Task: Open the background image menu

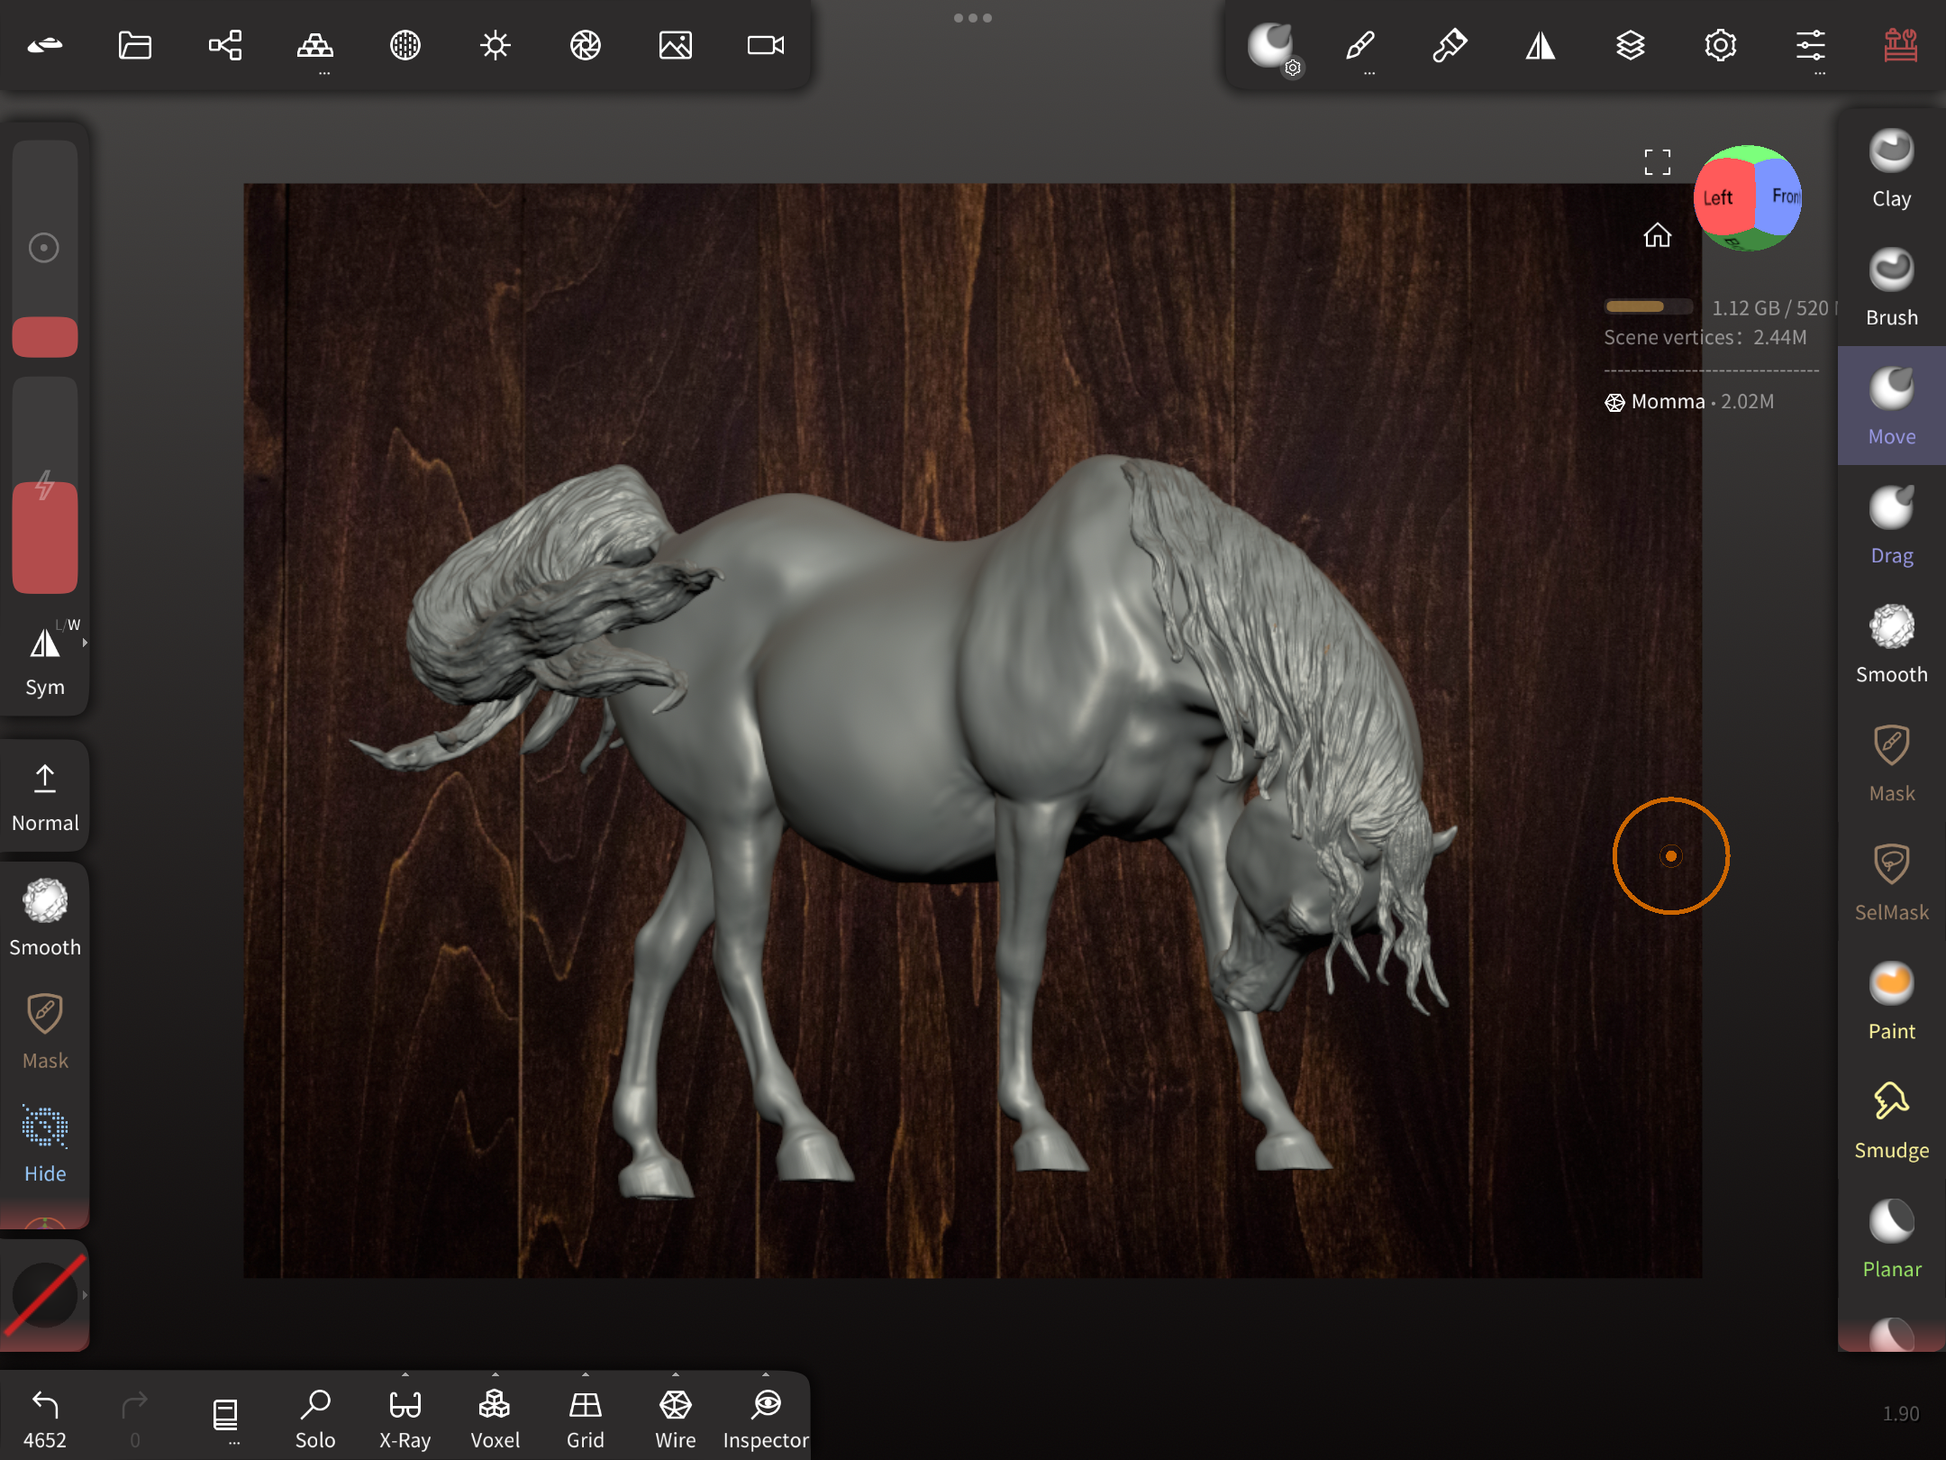Action: coord(675,46)
